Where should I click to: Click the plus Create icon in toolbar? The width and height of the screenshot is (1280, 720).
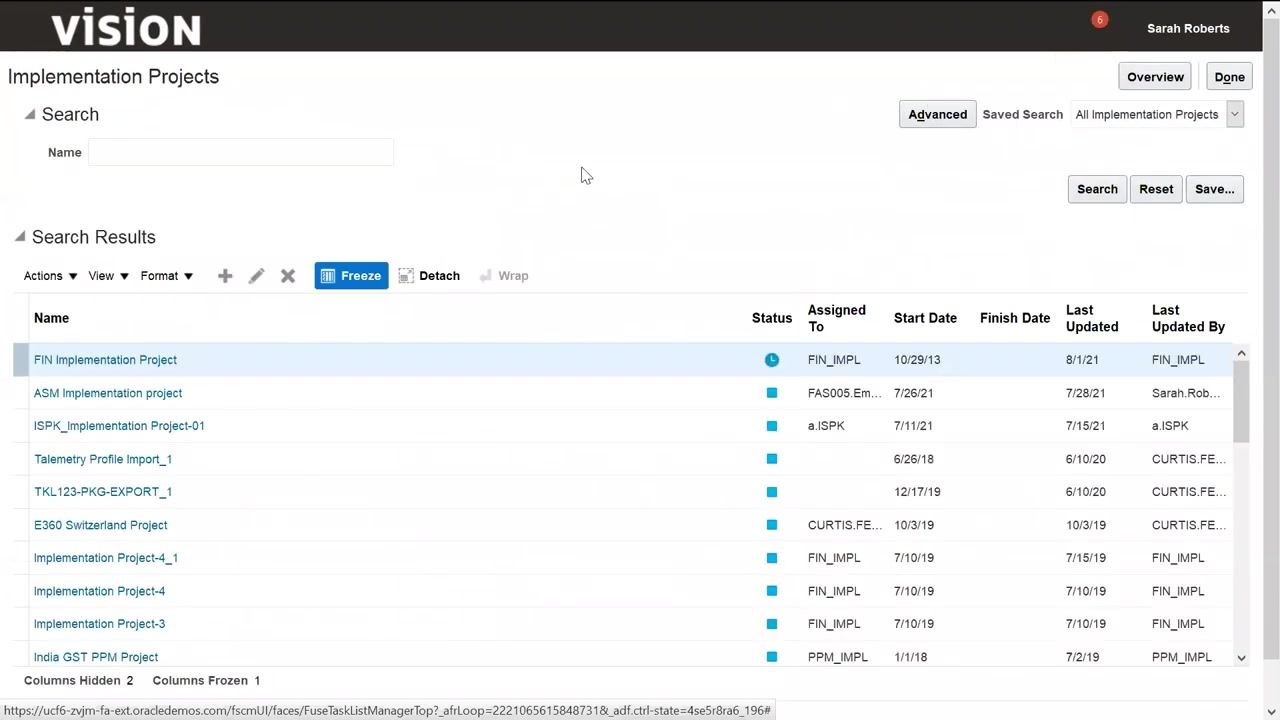click(x=225, y=276)
